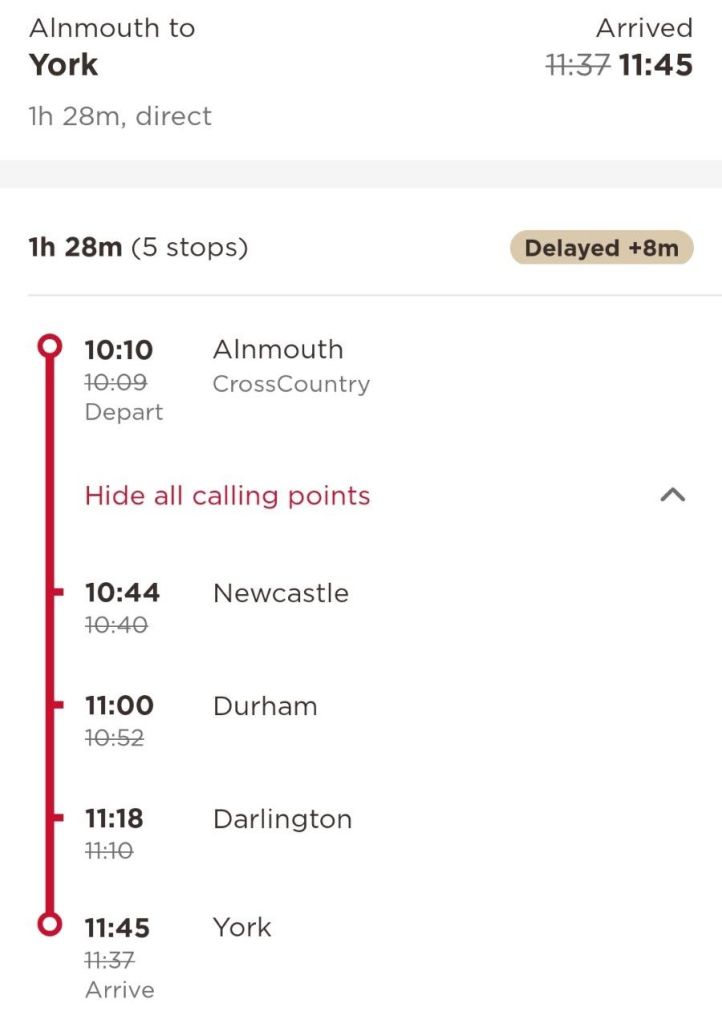722x1023 pixels.
Task: Tap the Newcastle calling point
Action: click(x=280, y=593)
